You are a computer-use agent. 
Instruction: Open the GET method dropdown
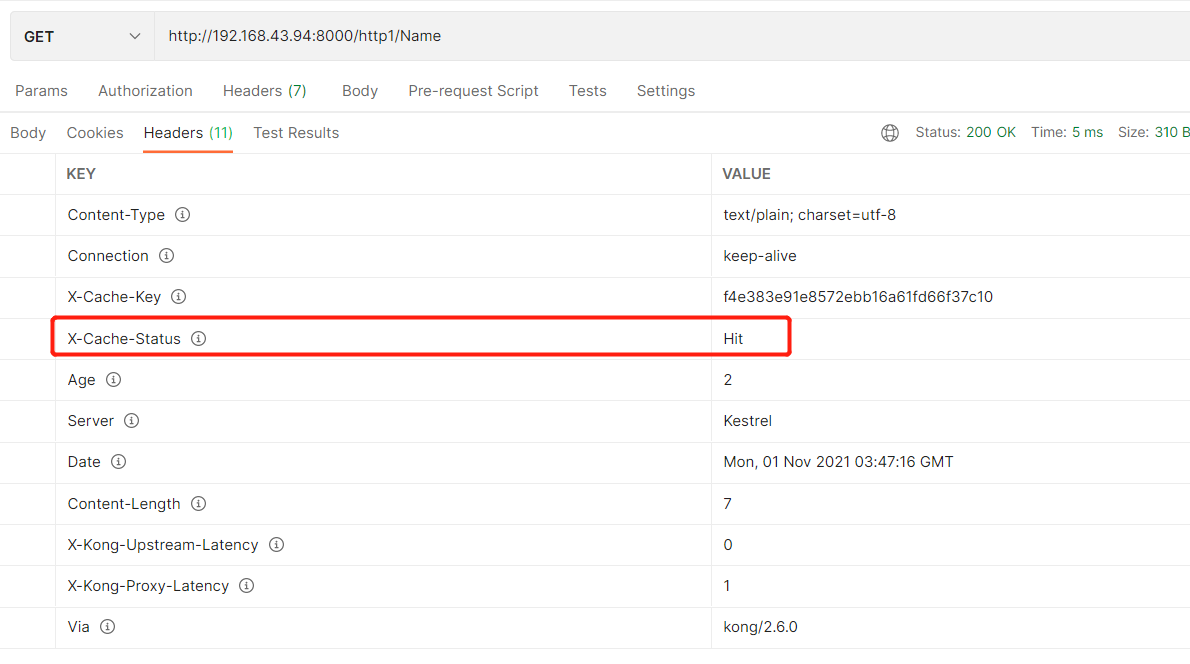[82, 36]
